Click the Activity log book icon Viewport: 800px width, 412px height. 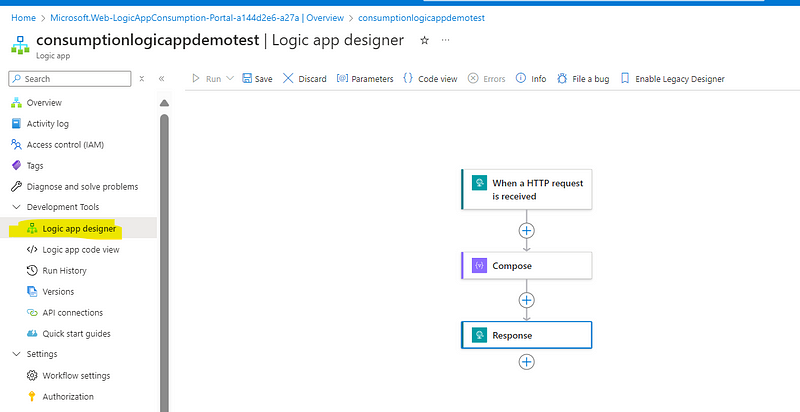click(16, 123)
